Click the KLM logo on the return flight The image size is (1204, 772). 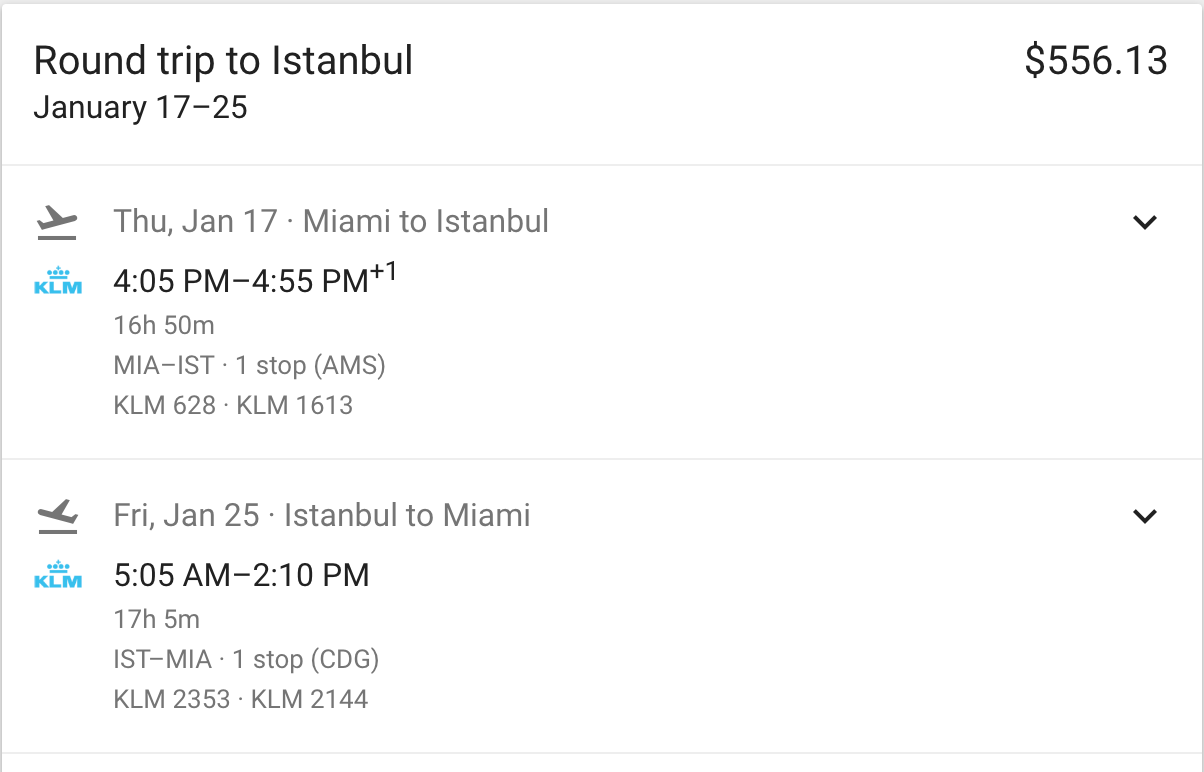[x=58, y=575]
